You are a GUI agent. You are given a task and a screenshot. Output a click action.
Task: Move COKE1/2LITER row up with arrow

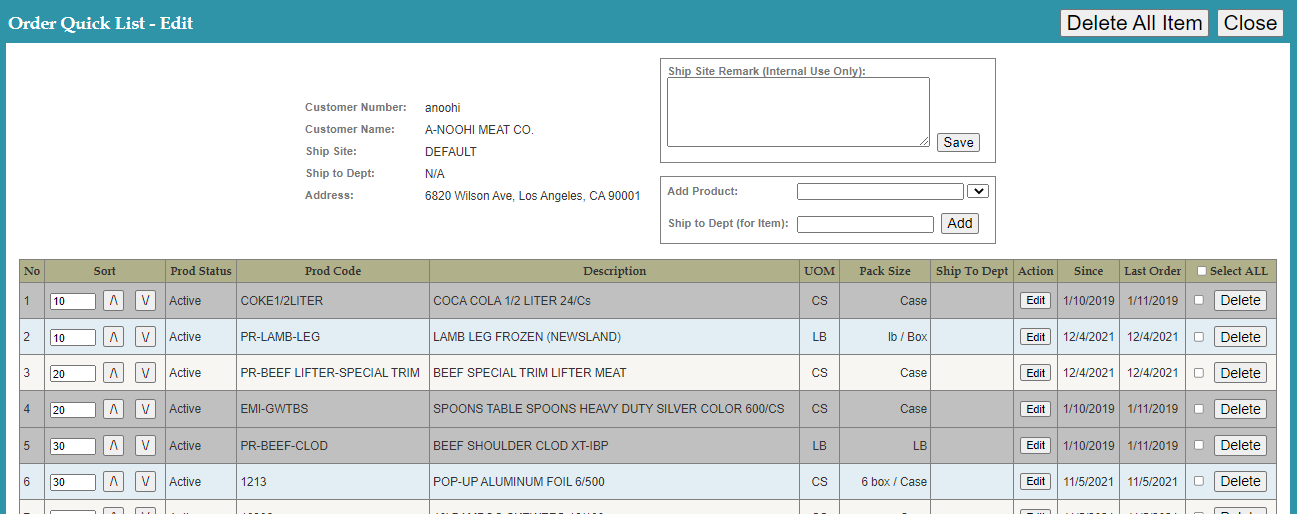(113, 301)
